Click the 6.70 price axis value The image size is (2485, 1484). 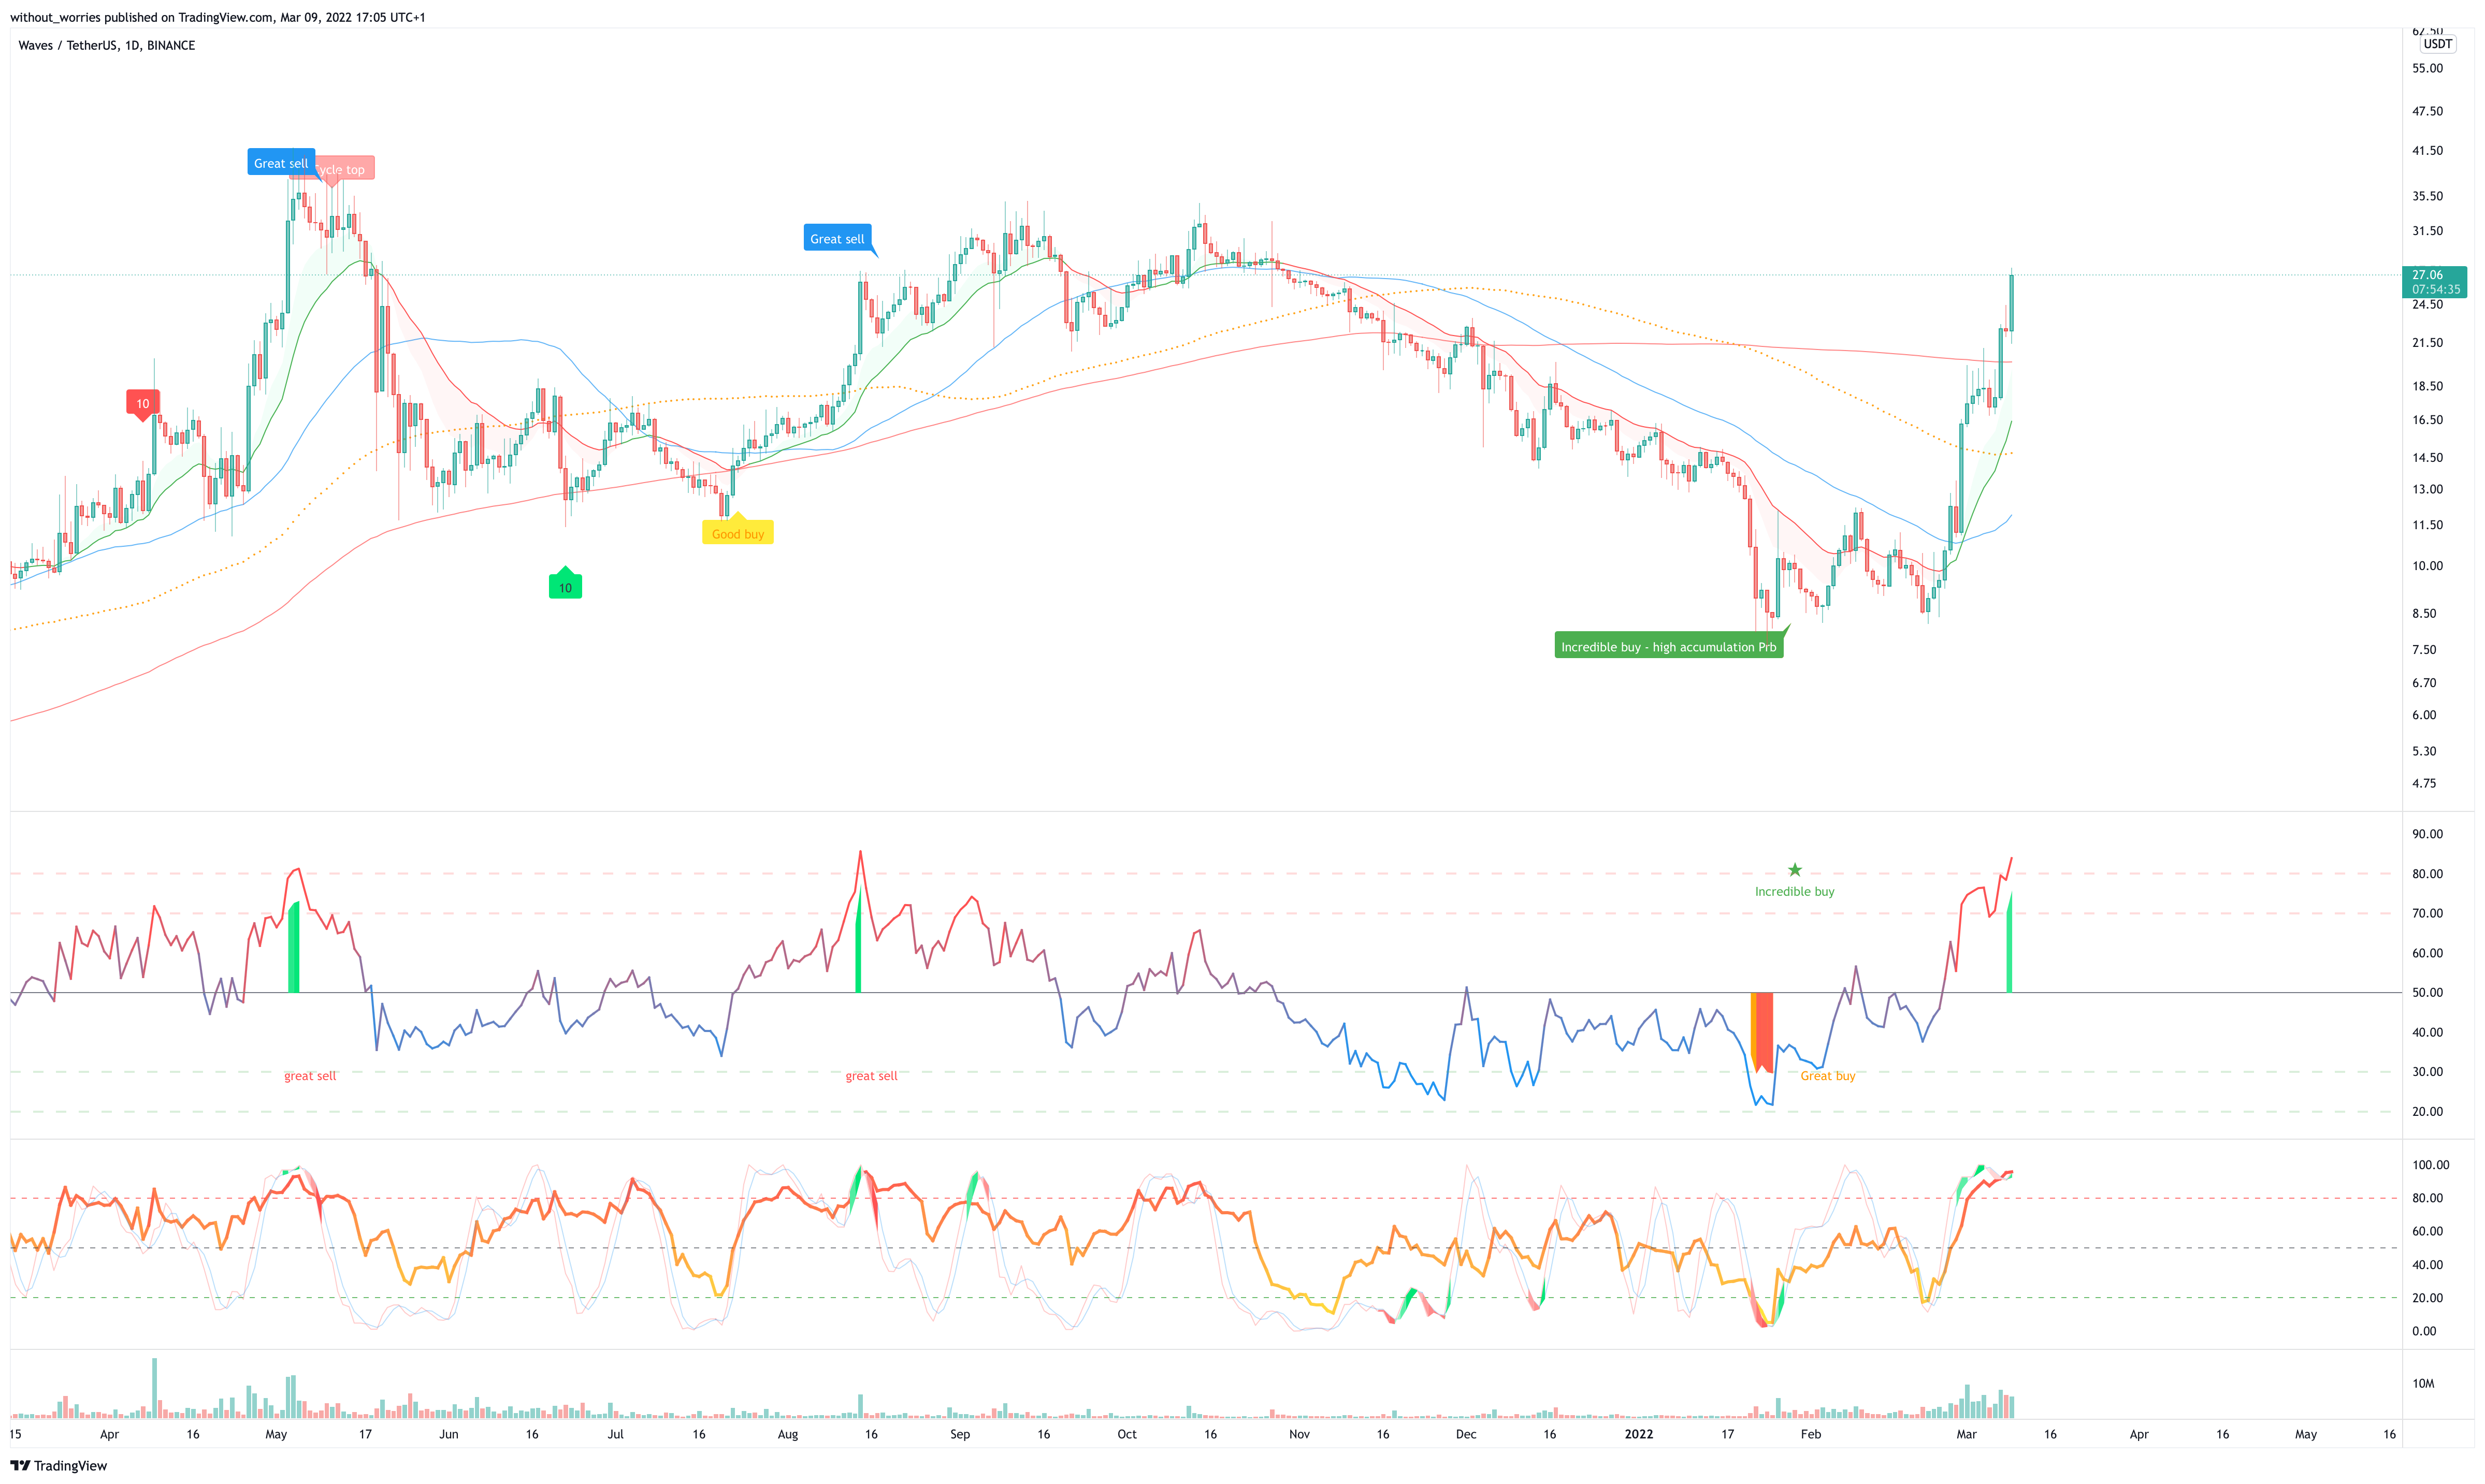pos(2424,683)
